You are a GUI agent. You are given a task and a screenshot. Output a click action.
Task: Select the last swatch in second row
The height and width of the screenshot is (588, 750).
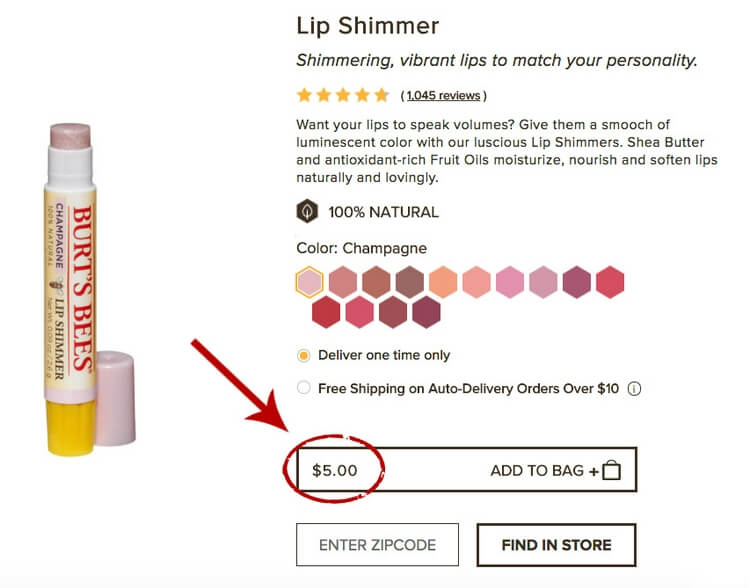point(426,312)
